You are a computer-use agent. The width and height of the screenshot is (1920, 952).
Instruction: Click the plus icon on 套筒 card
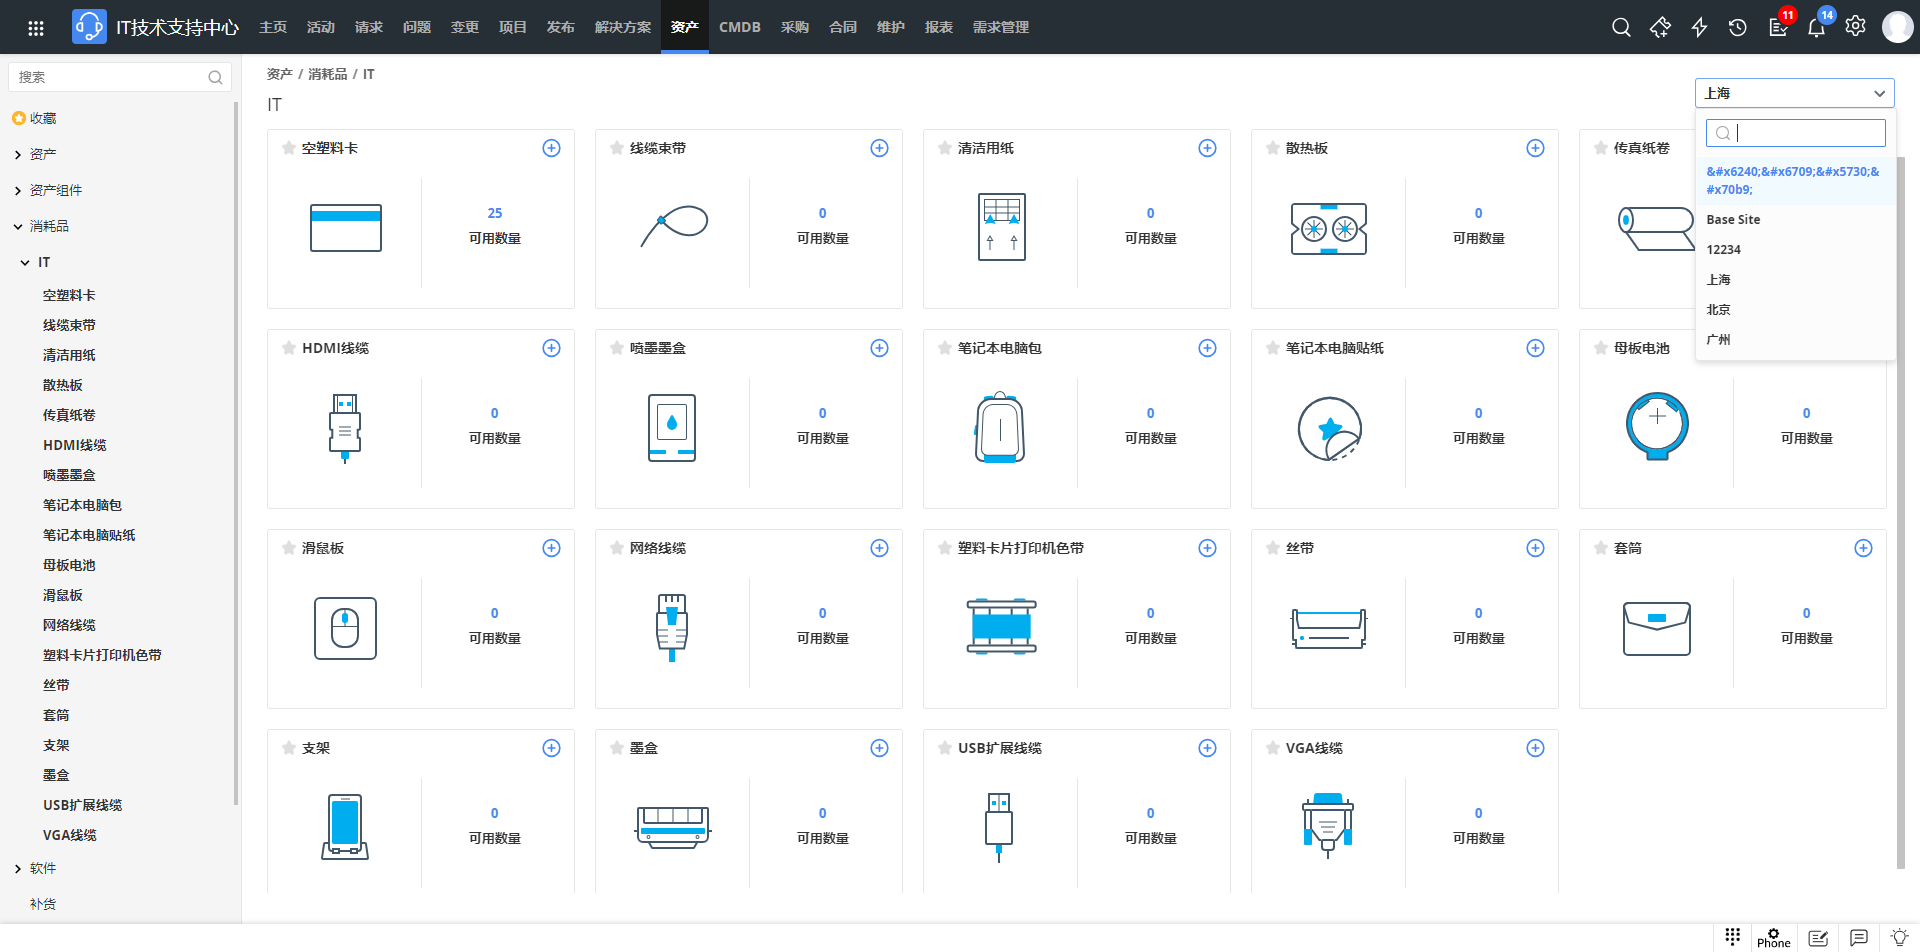point(1863,548)
